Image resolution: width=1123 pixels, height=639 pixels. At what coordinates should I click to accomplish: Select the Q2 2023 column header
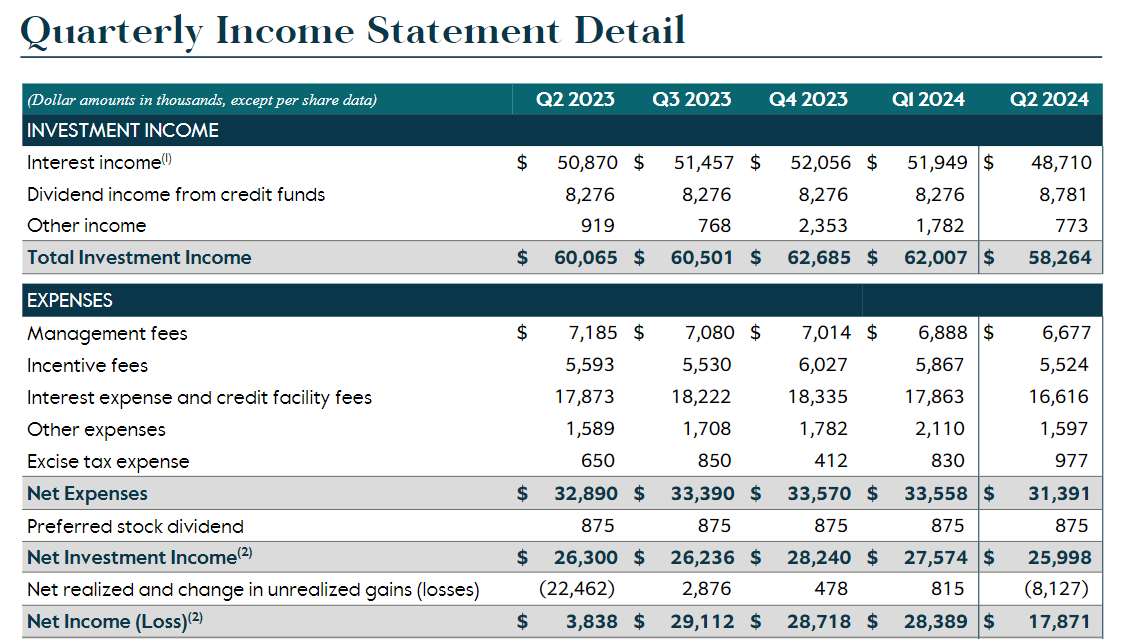[574, 99]
